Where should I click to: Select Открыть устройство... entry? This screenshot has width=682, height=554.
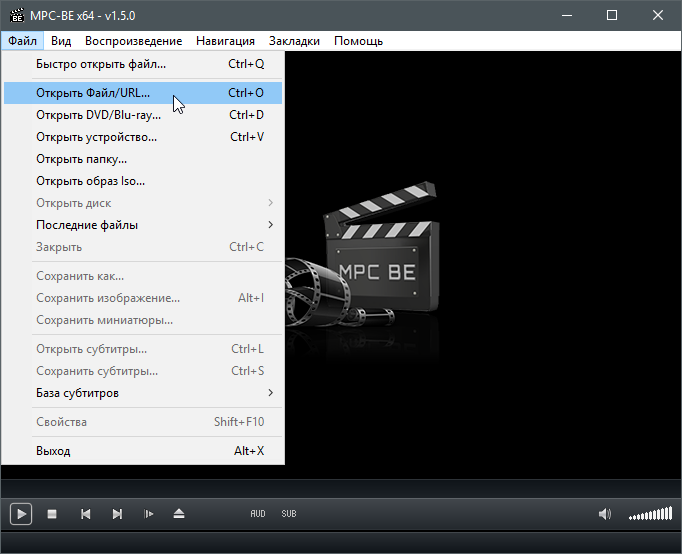pyautogui.click(x=143, y=137)
